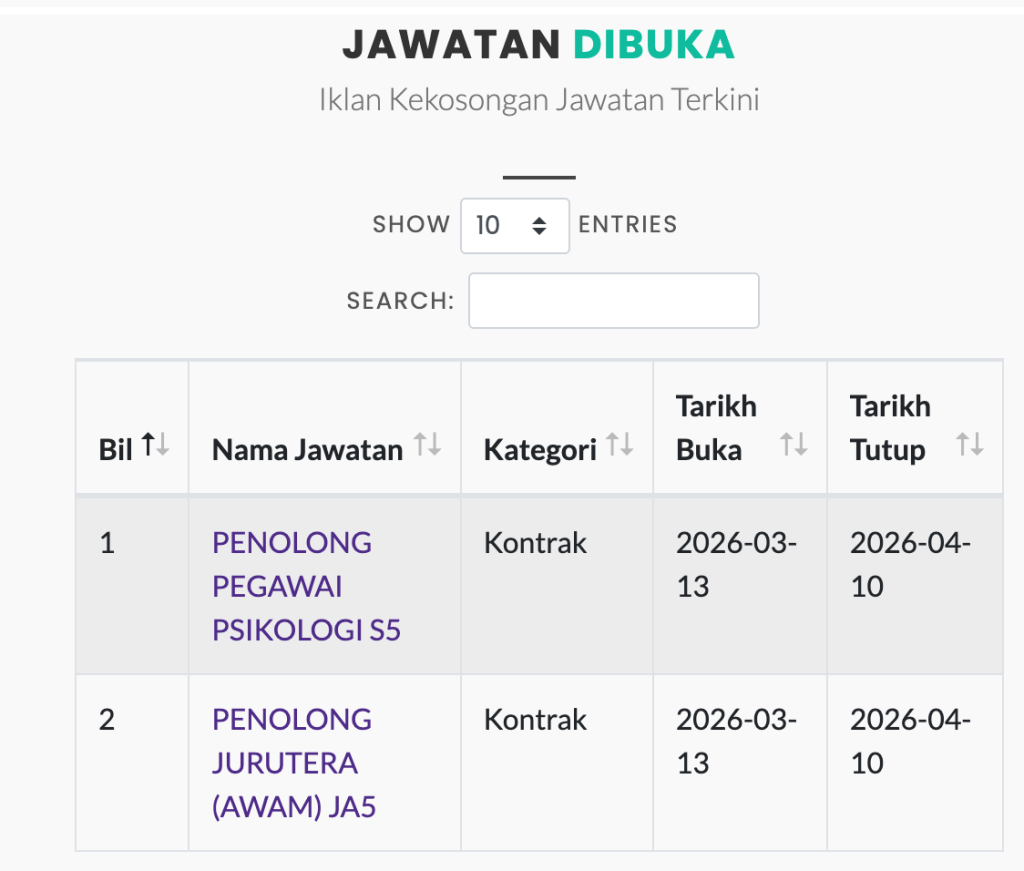Viewport: 1024px width, 871px height.
Task: Click the Tarikh Buka sort arrows icon
Action: (794, 446)
